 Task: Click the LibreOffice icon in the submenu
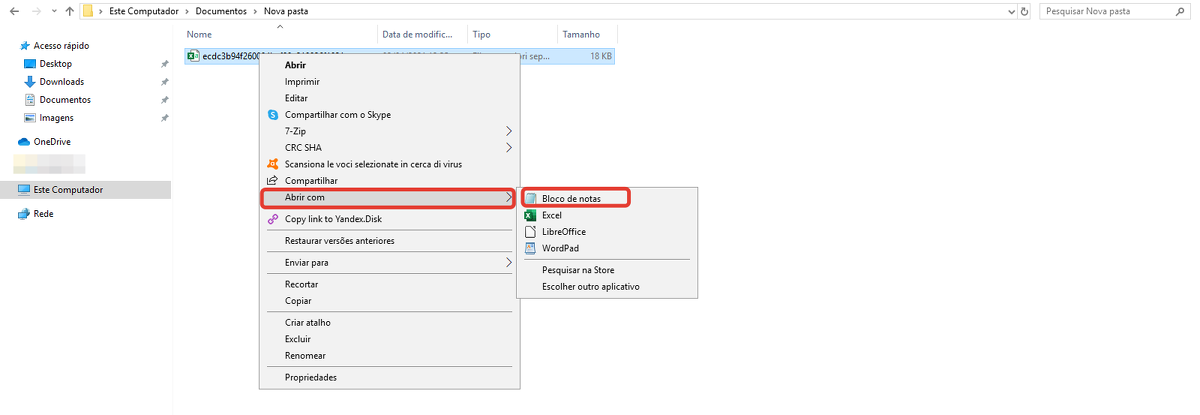coord(531,232)
